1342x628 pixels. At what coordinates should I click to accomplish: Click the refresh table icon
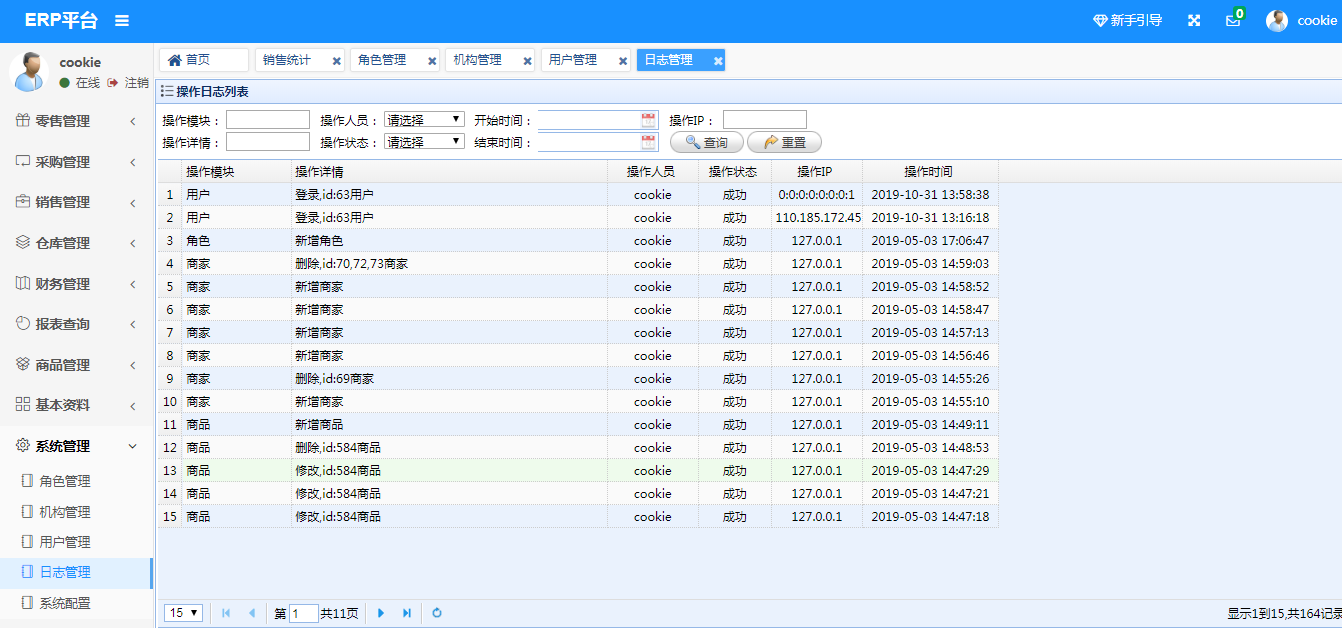(x=437, y=613)
